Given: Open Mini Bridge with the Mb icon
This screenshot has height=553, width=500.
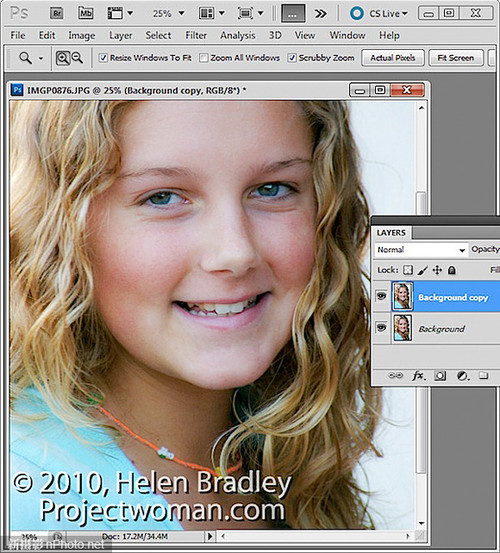Looking at the screenshot, I should [x=86, y=13].
